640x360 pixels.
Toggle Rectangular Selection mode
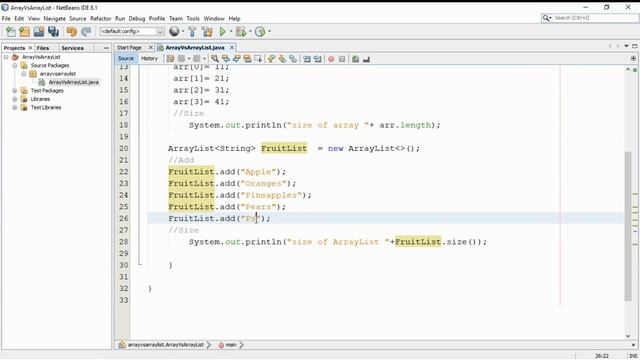point(258,59)
